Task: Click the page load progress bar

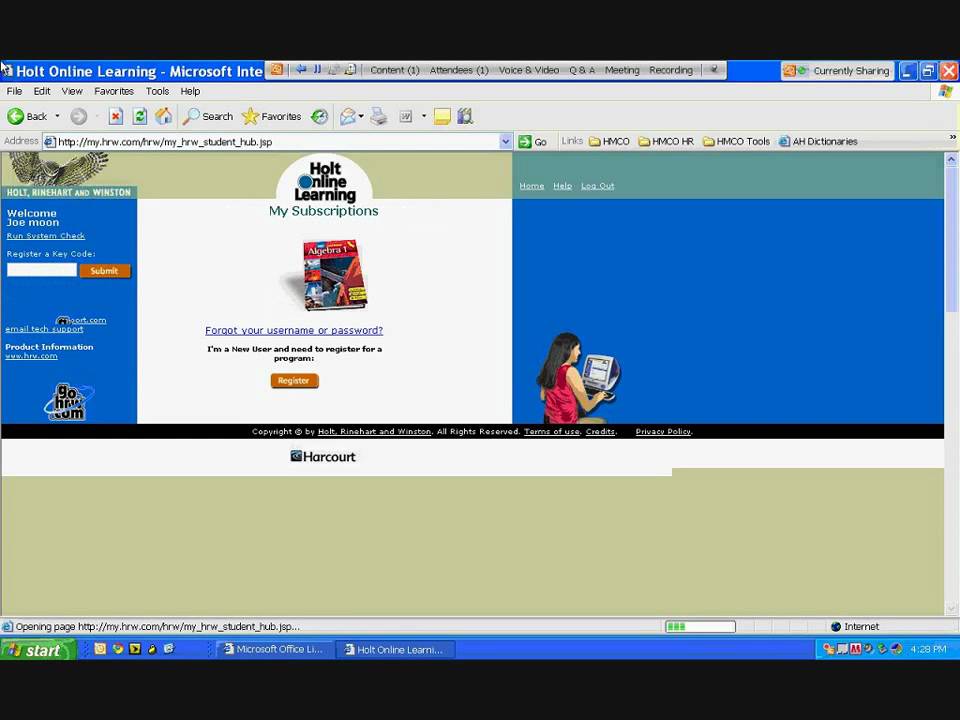Action: [700, 626]
